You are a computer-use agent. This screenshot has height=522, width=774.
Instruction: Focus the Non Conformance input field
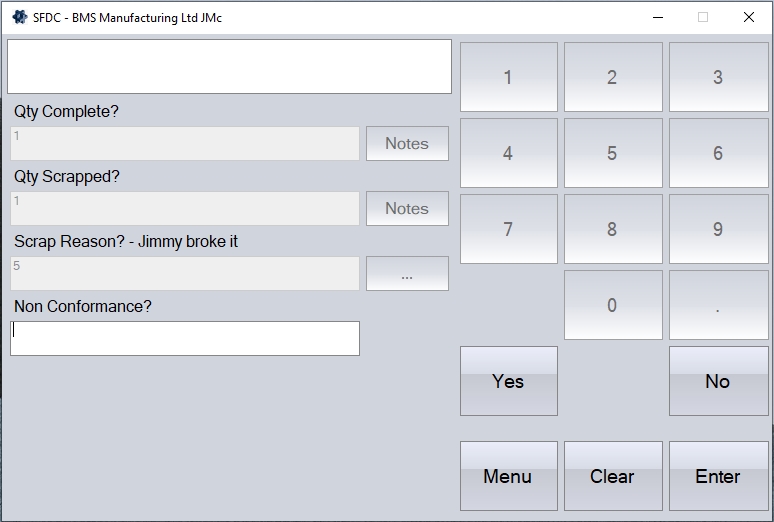tap(185, 338)
